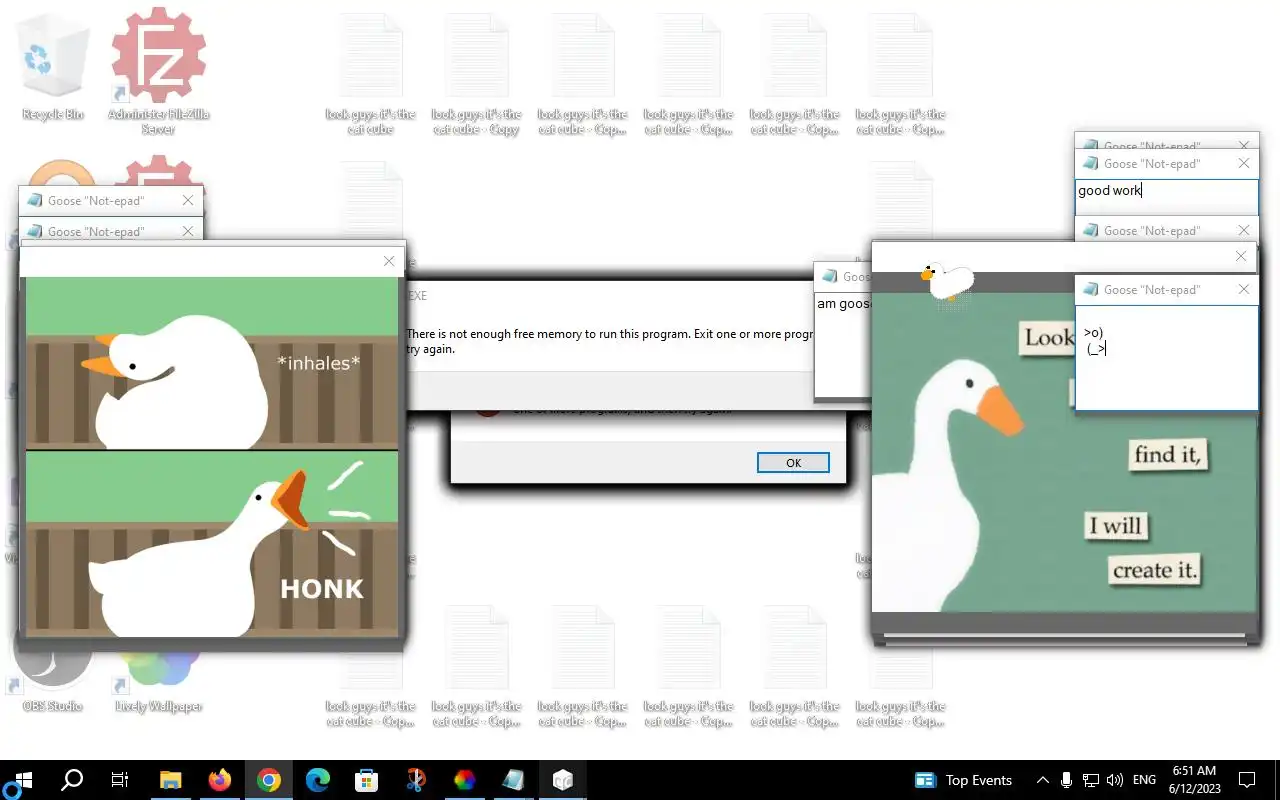
Task: Select the 'cat cube - Copy' file icon
Action: 477,76
